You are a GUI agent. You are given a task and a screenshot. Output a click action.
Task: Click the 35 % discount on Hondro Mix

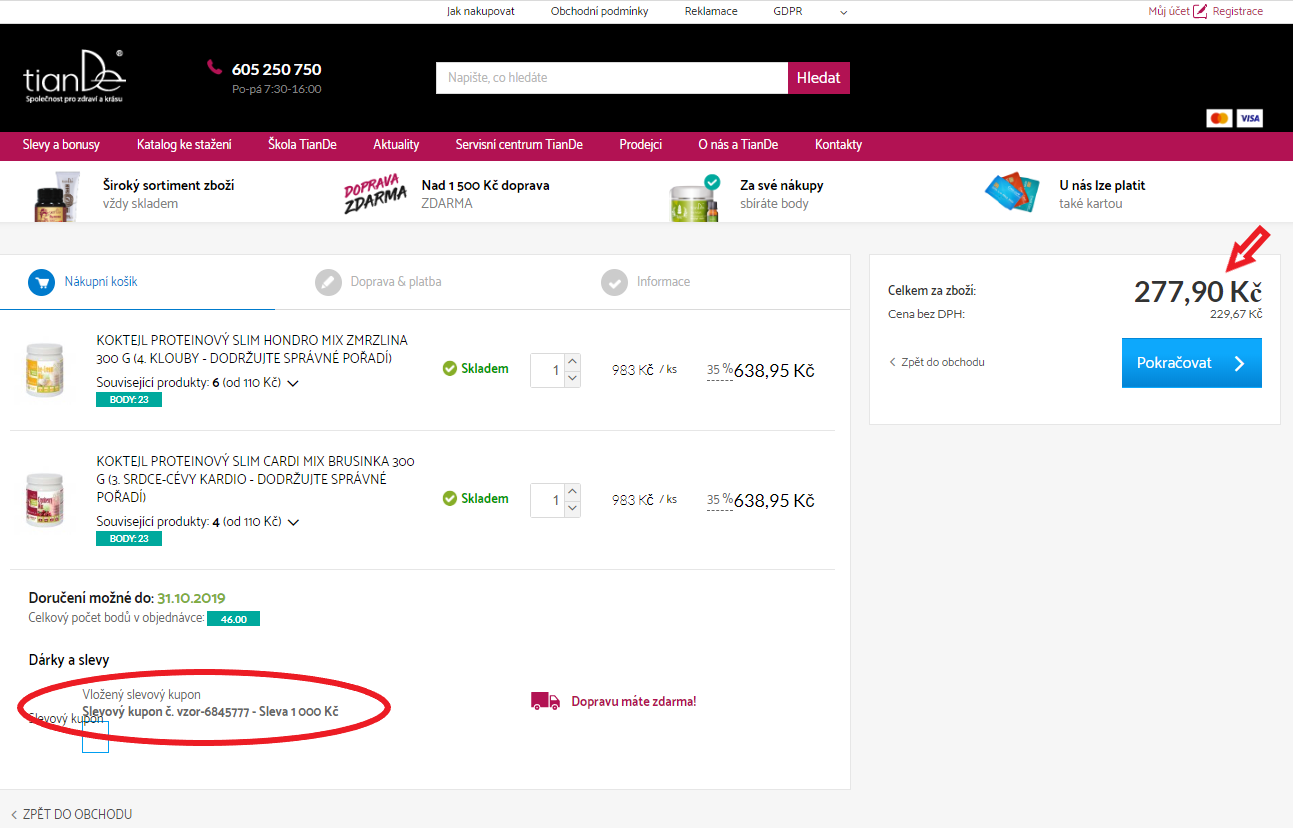tap(720, 370)
